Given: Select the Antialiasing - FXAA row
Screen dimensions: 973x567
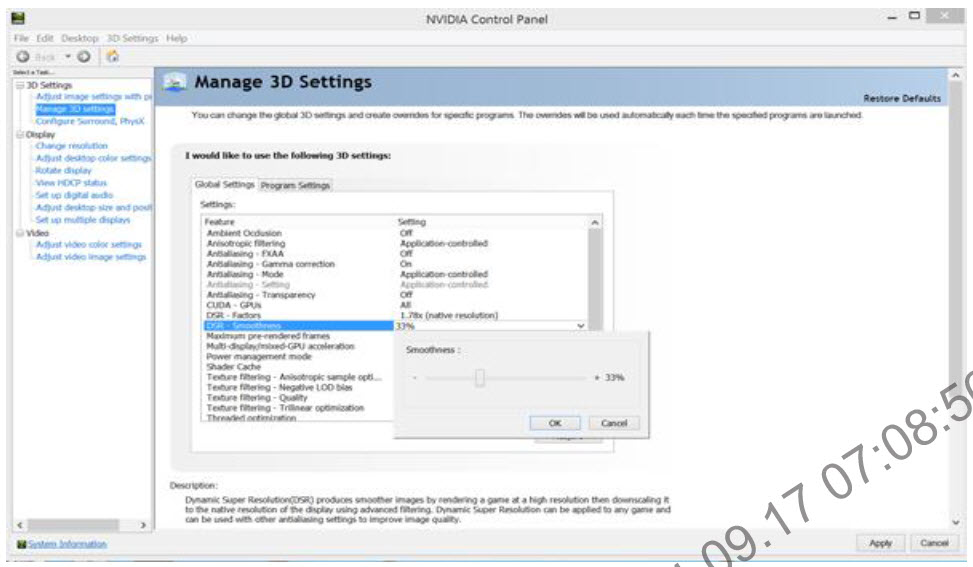Looking at the screenshot, I should point(395,254).
